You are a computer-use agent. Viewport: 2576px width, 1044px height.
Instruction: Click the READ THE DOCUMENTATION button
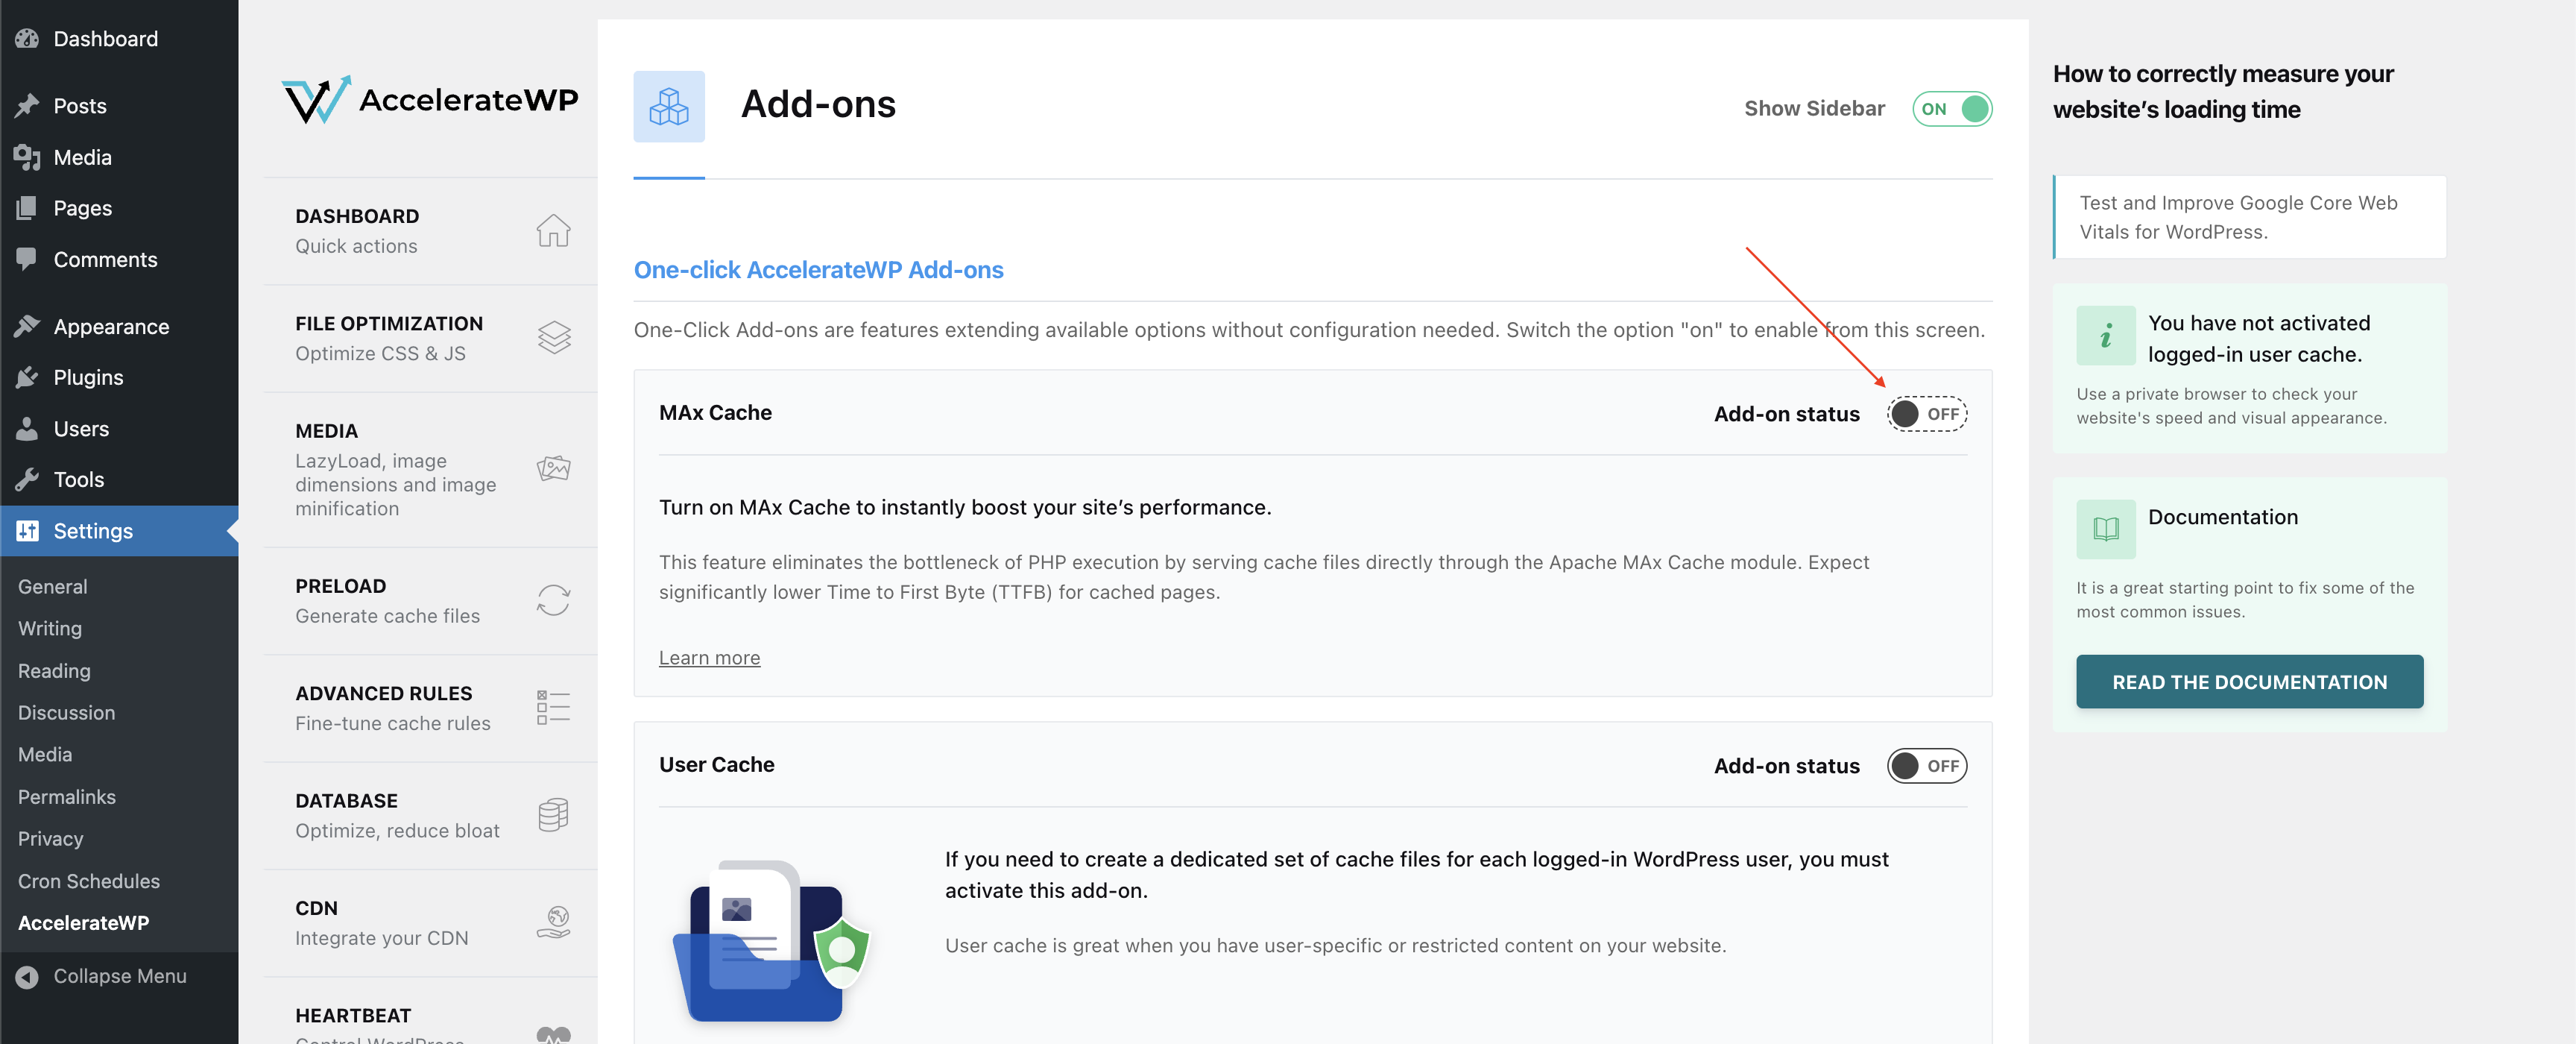[x=2249, y=681]
